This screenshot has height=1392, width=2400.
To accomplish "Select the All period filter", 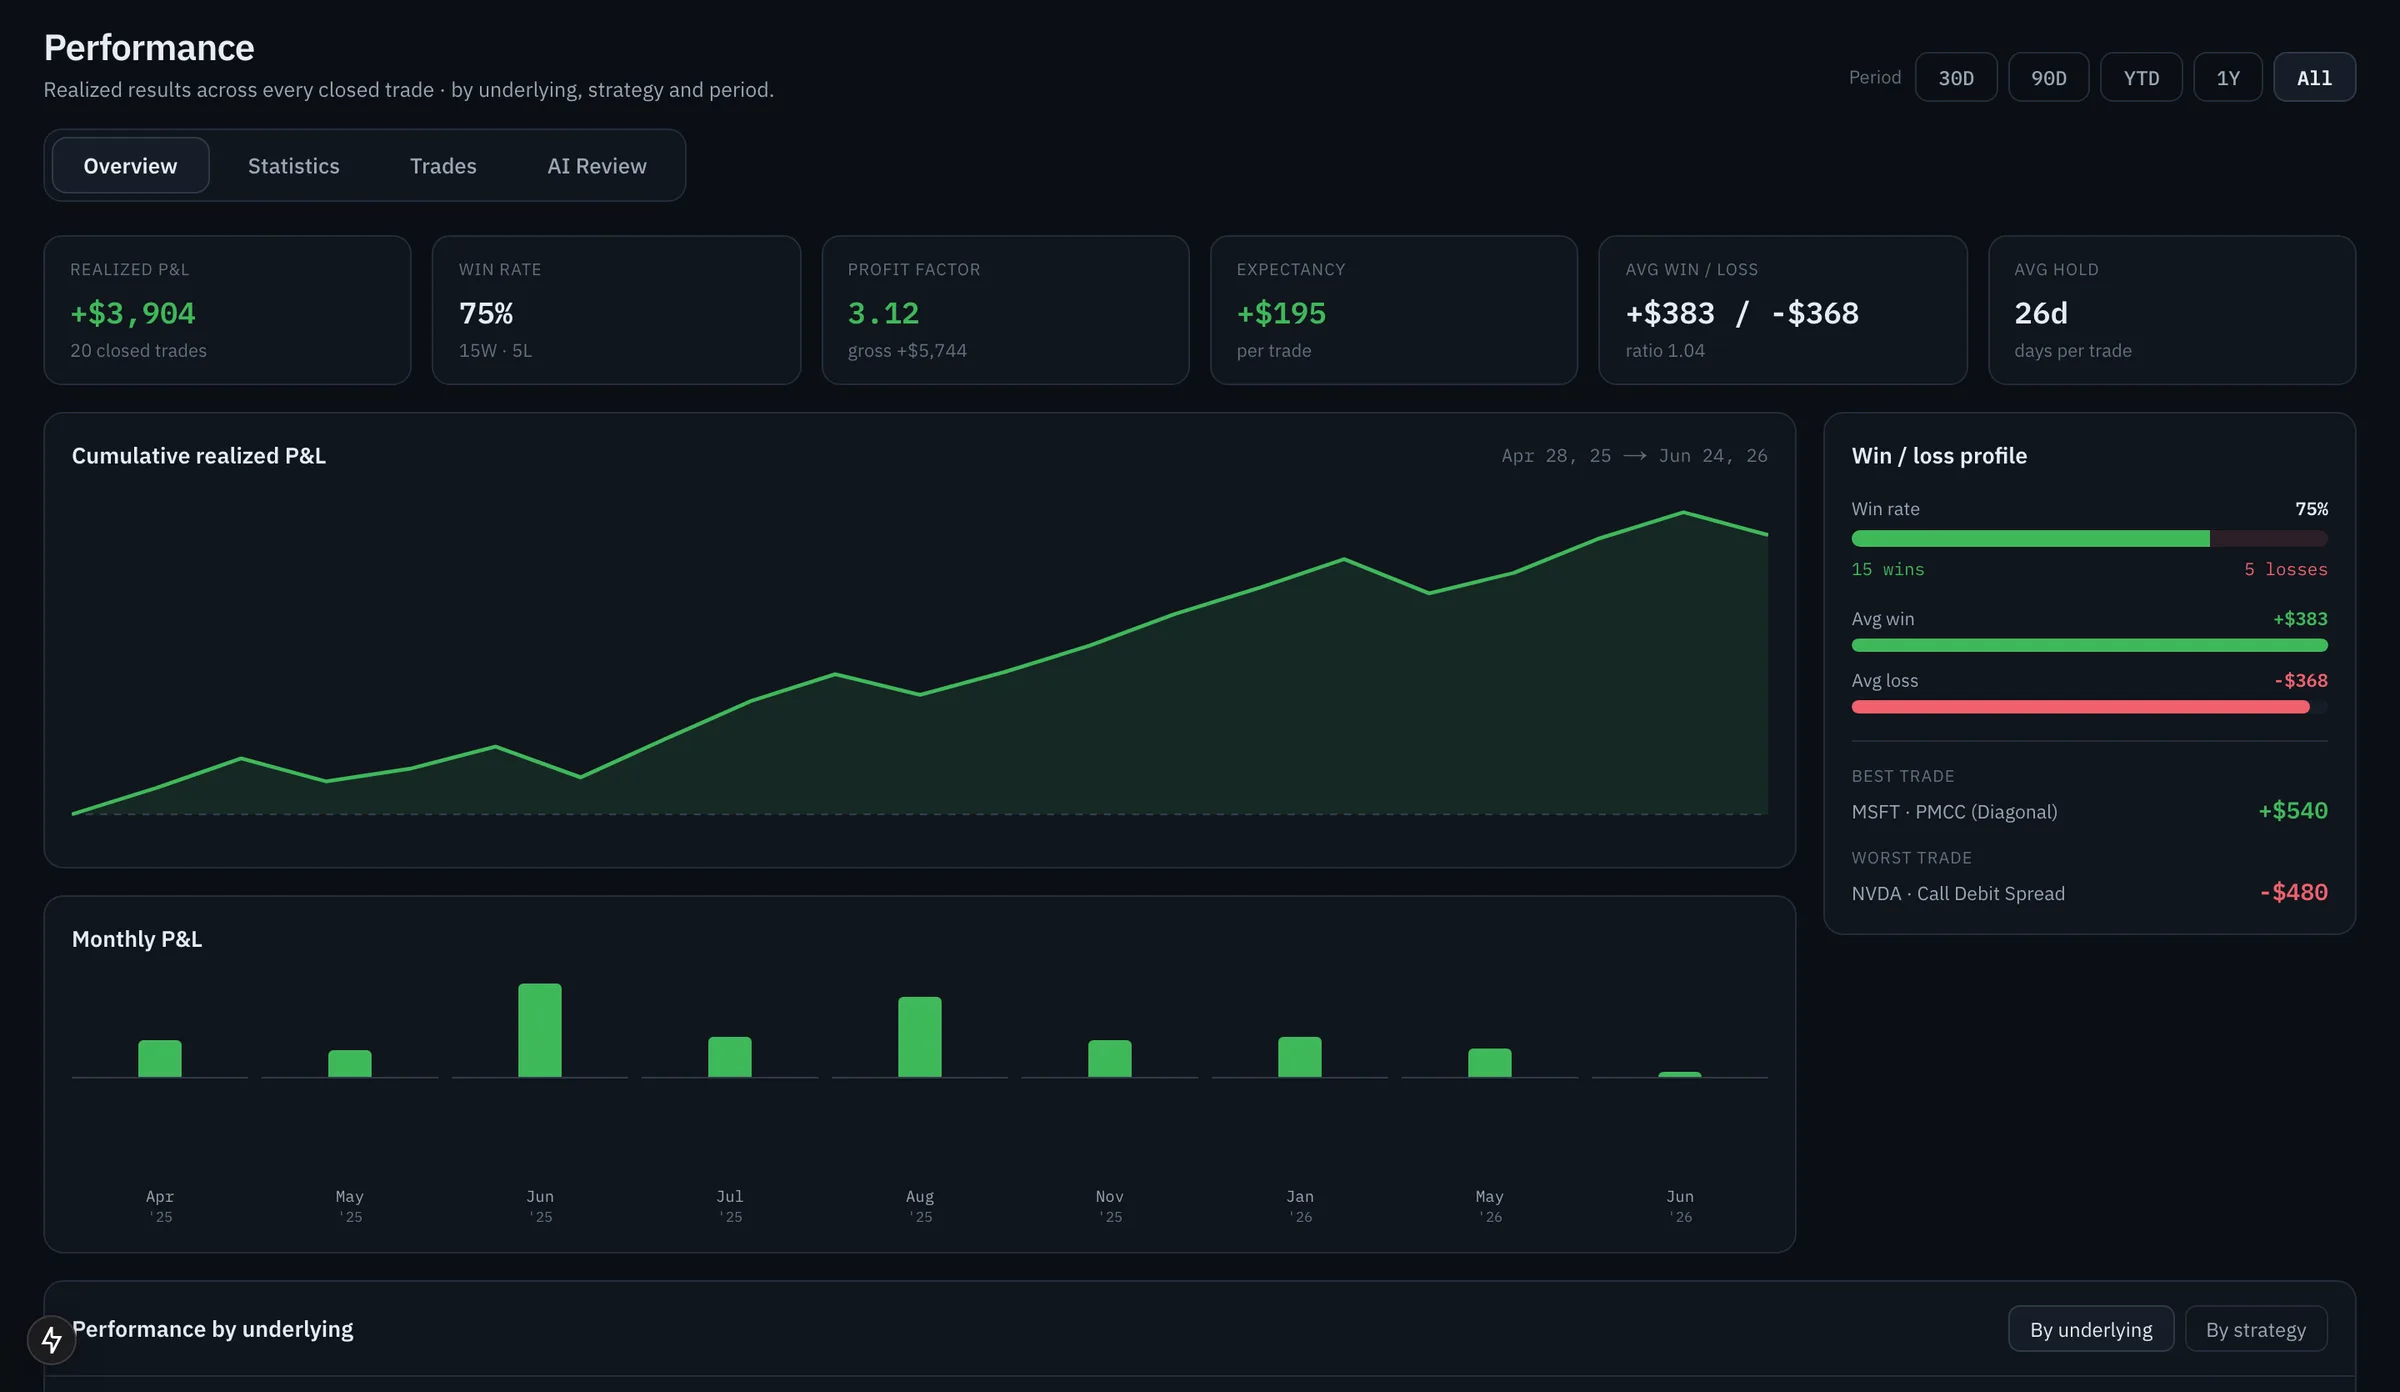I will pyautogui.click(x=2314, y=78).
